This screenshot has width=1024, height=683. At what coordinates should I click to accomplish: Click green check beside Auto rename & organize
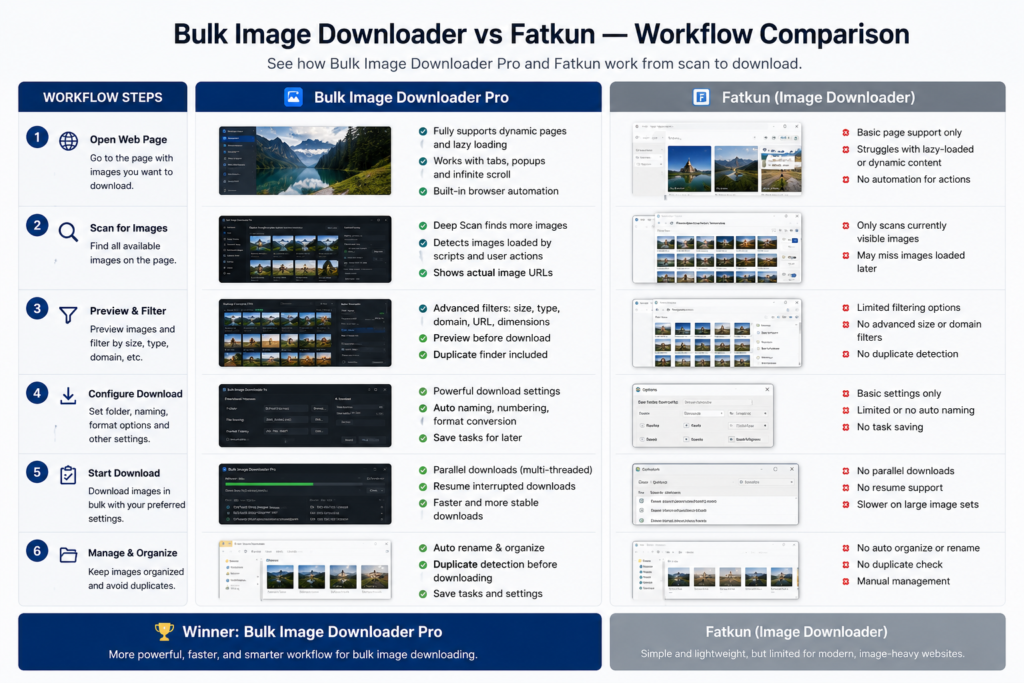point(423,548)
